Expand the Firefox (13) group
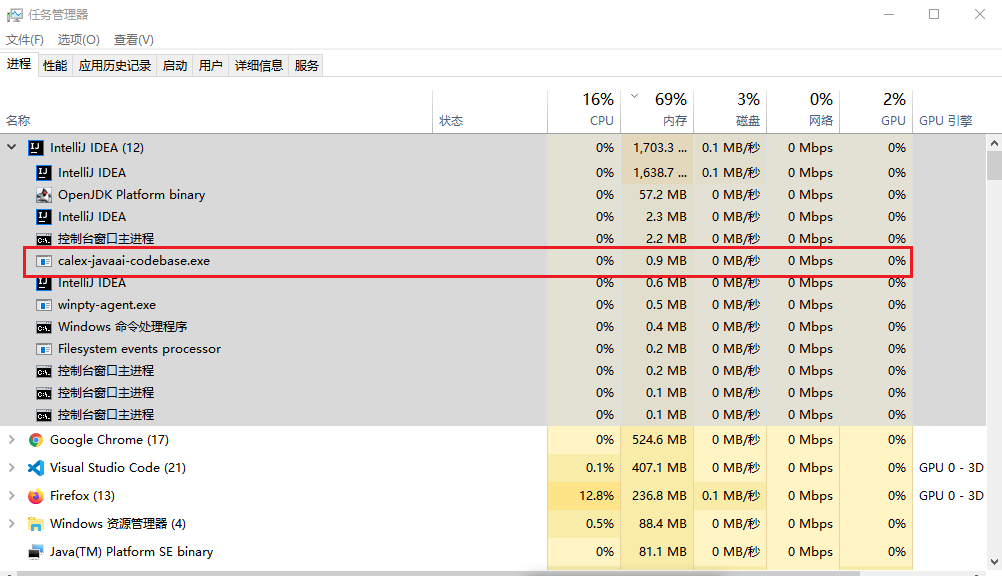 click(12, 495)
